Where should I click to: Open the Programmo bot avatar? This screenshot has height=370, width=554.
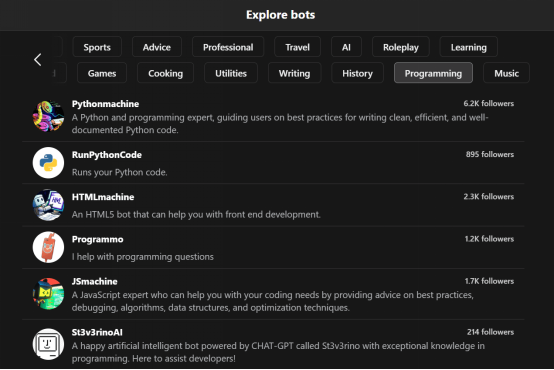48,247
